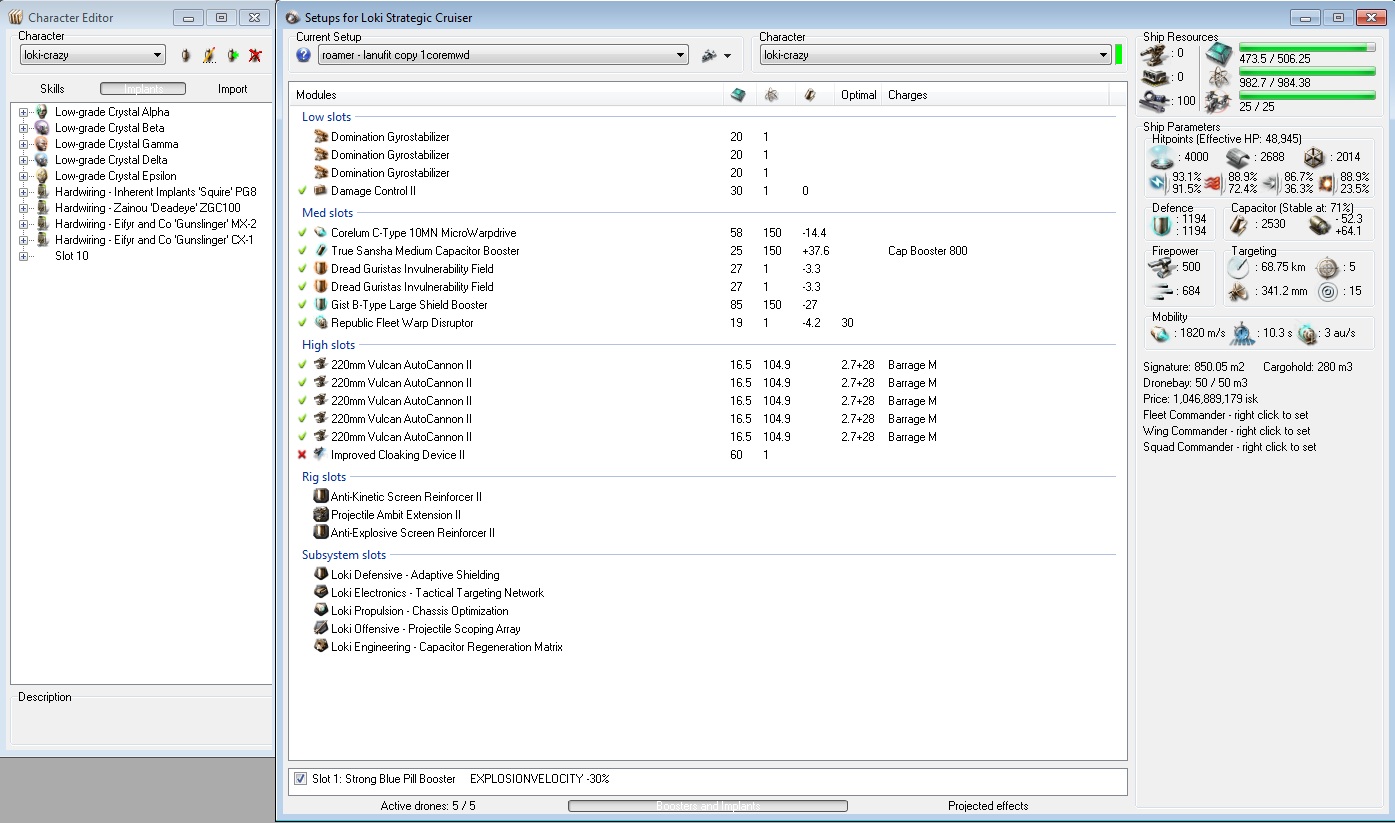
Task: Click the Optimal column header
Action: [859, 95]
